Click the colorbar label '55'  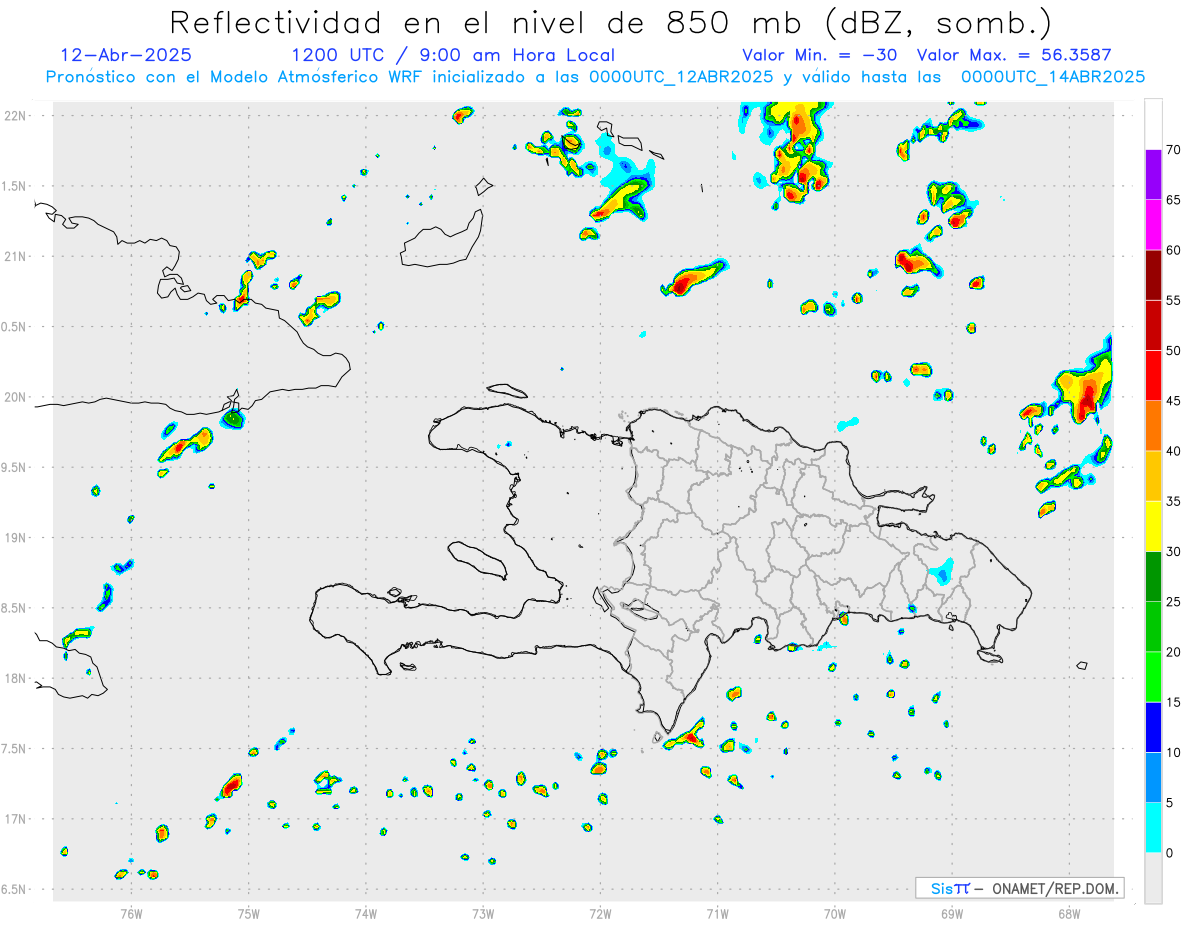1174,300
